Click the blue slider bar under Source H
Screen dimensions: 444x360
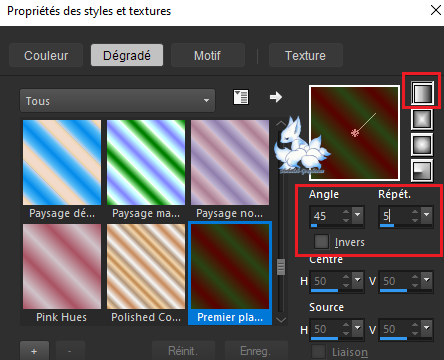324,339
